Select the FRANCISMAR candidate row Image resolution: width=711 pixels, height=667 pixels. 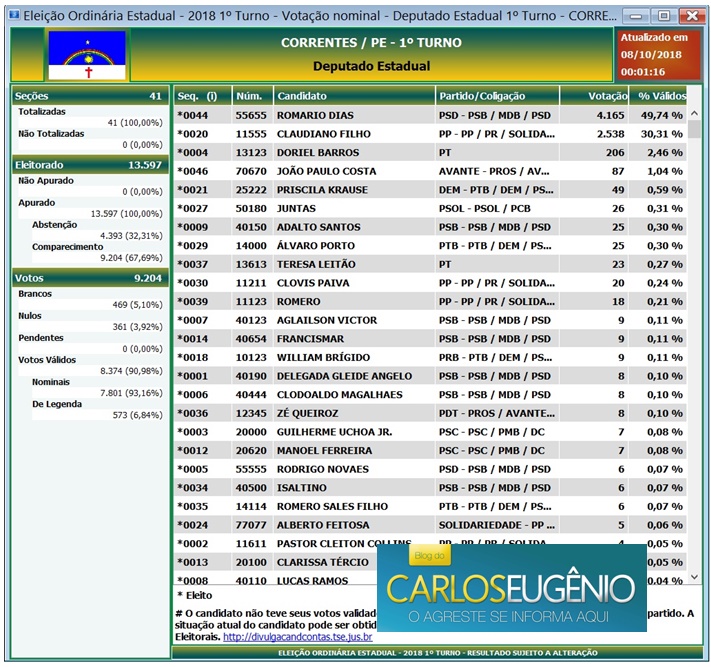430,339
